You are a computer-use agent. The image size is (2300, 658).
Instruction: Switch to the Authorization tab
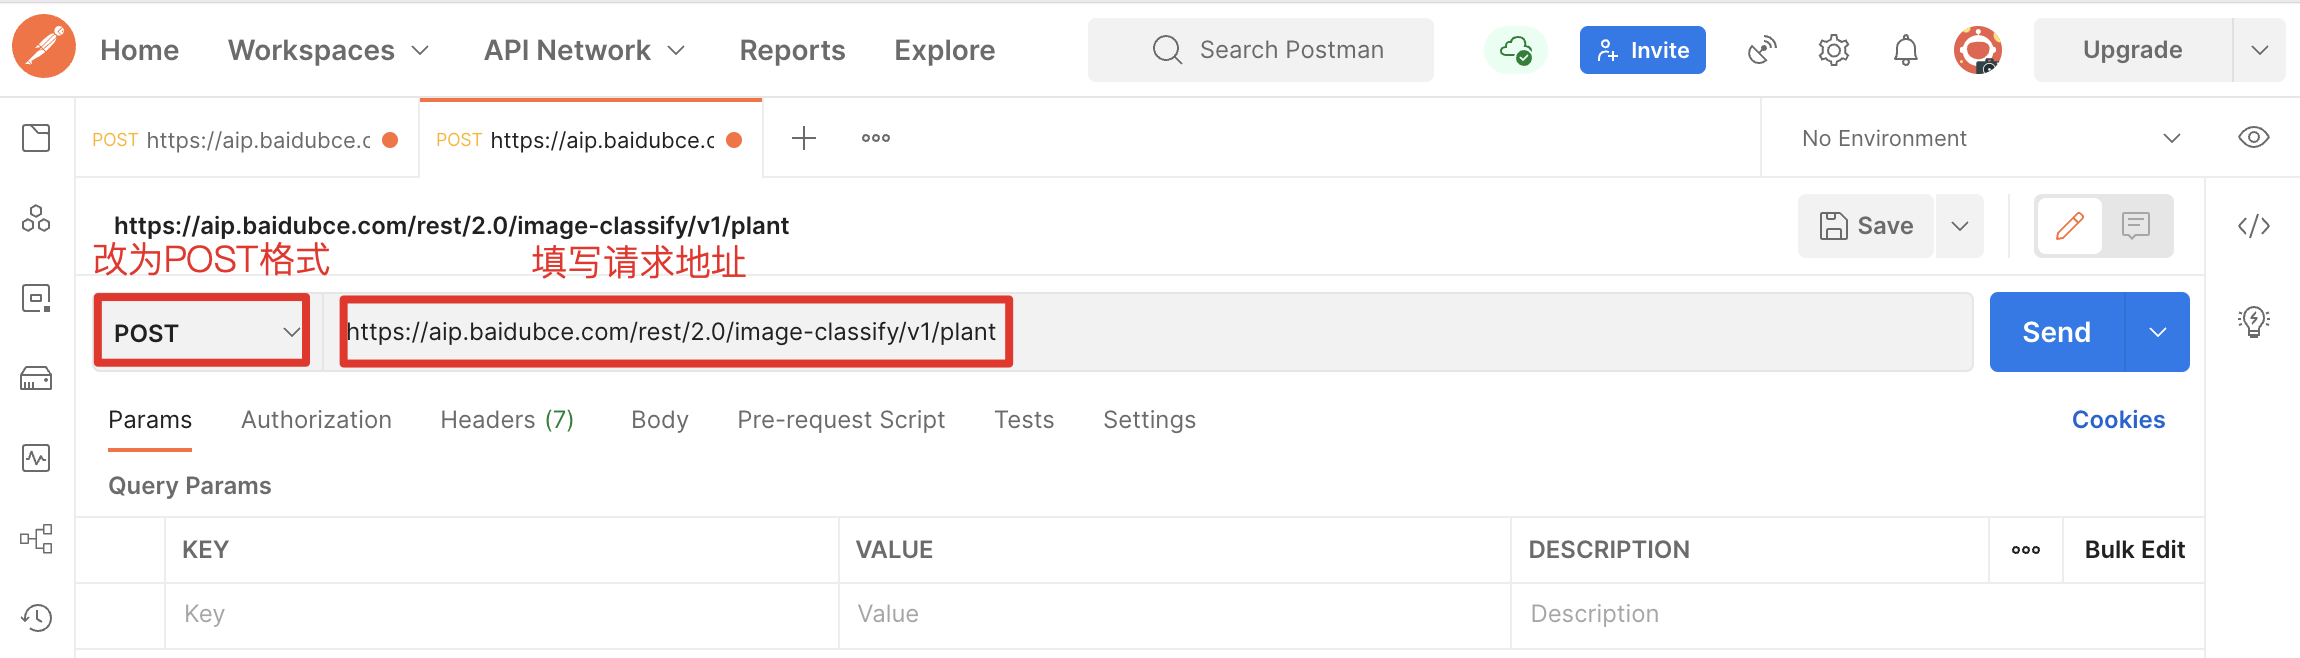point(316,420)
